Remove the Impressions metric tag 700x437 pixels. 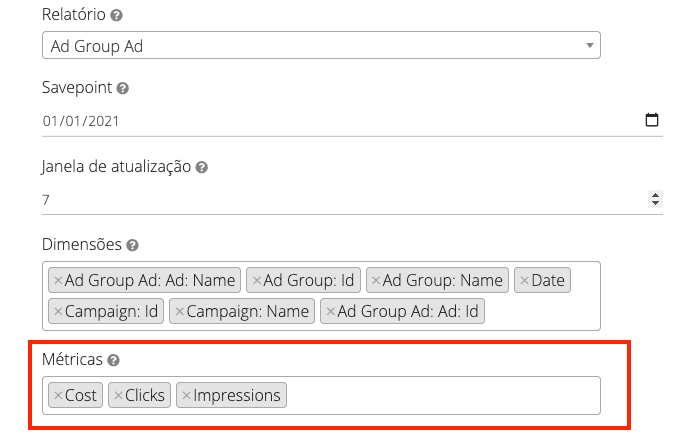[186, 396]
